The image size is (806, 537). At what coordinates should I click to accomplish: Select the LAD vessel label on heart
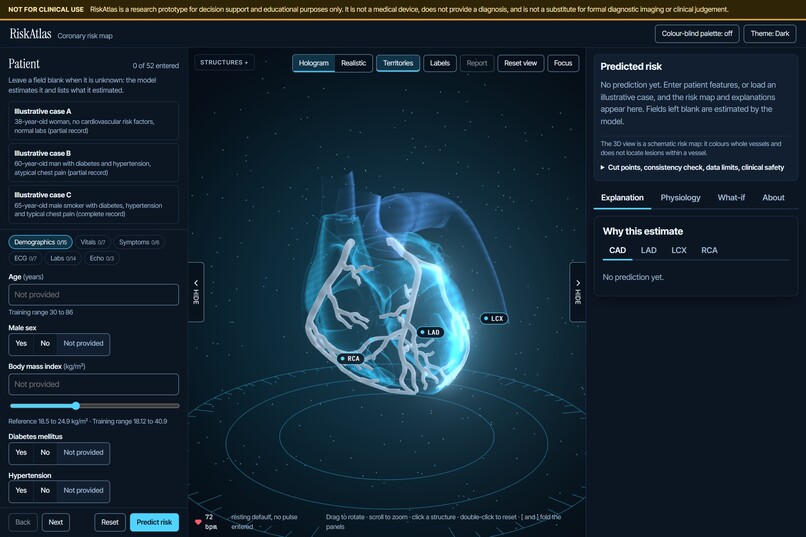430,332
